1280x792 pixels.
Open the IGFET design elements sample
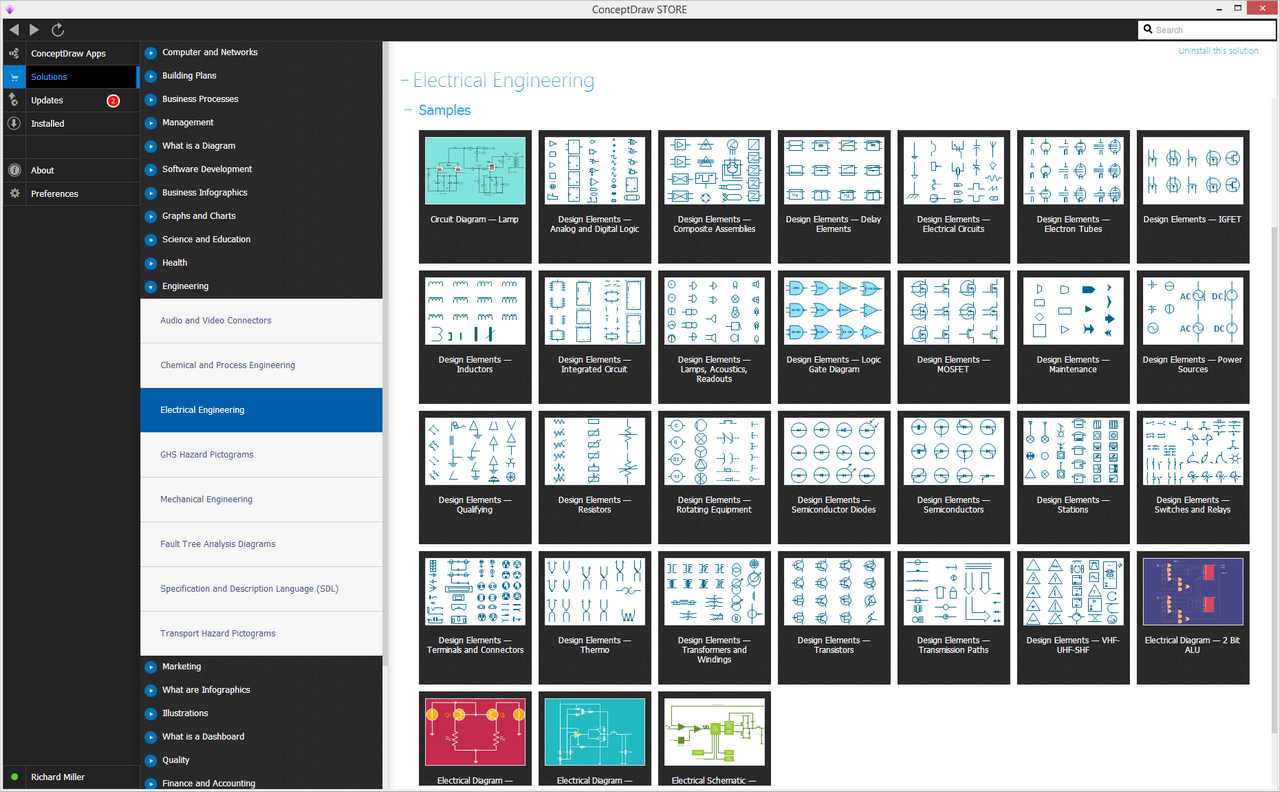pos(1193,197)
